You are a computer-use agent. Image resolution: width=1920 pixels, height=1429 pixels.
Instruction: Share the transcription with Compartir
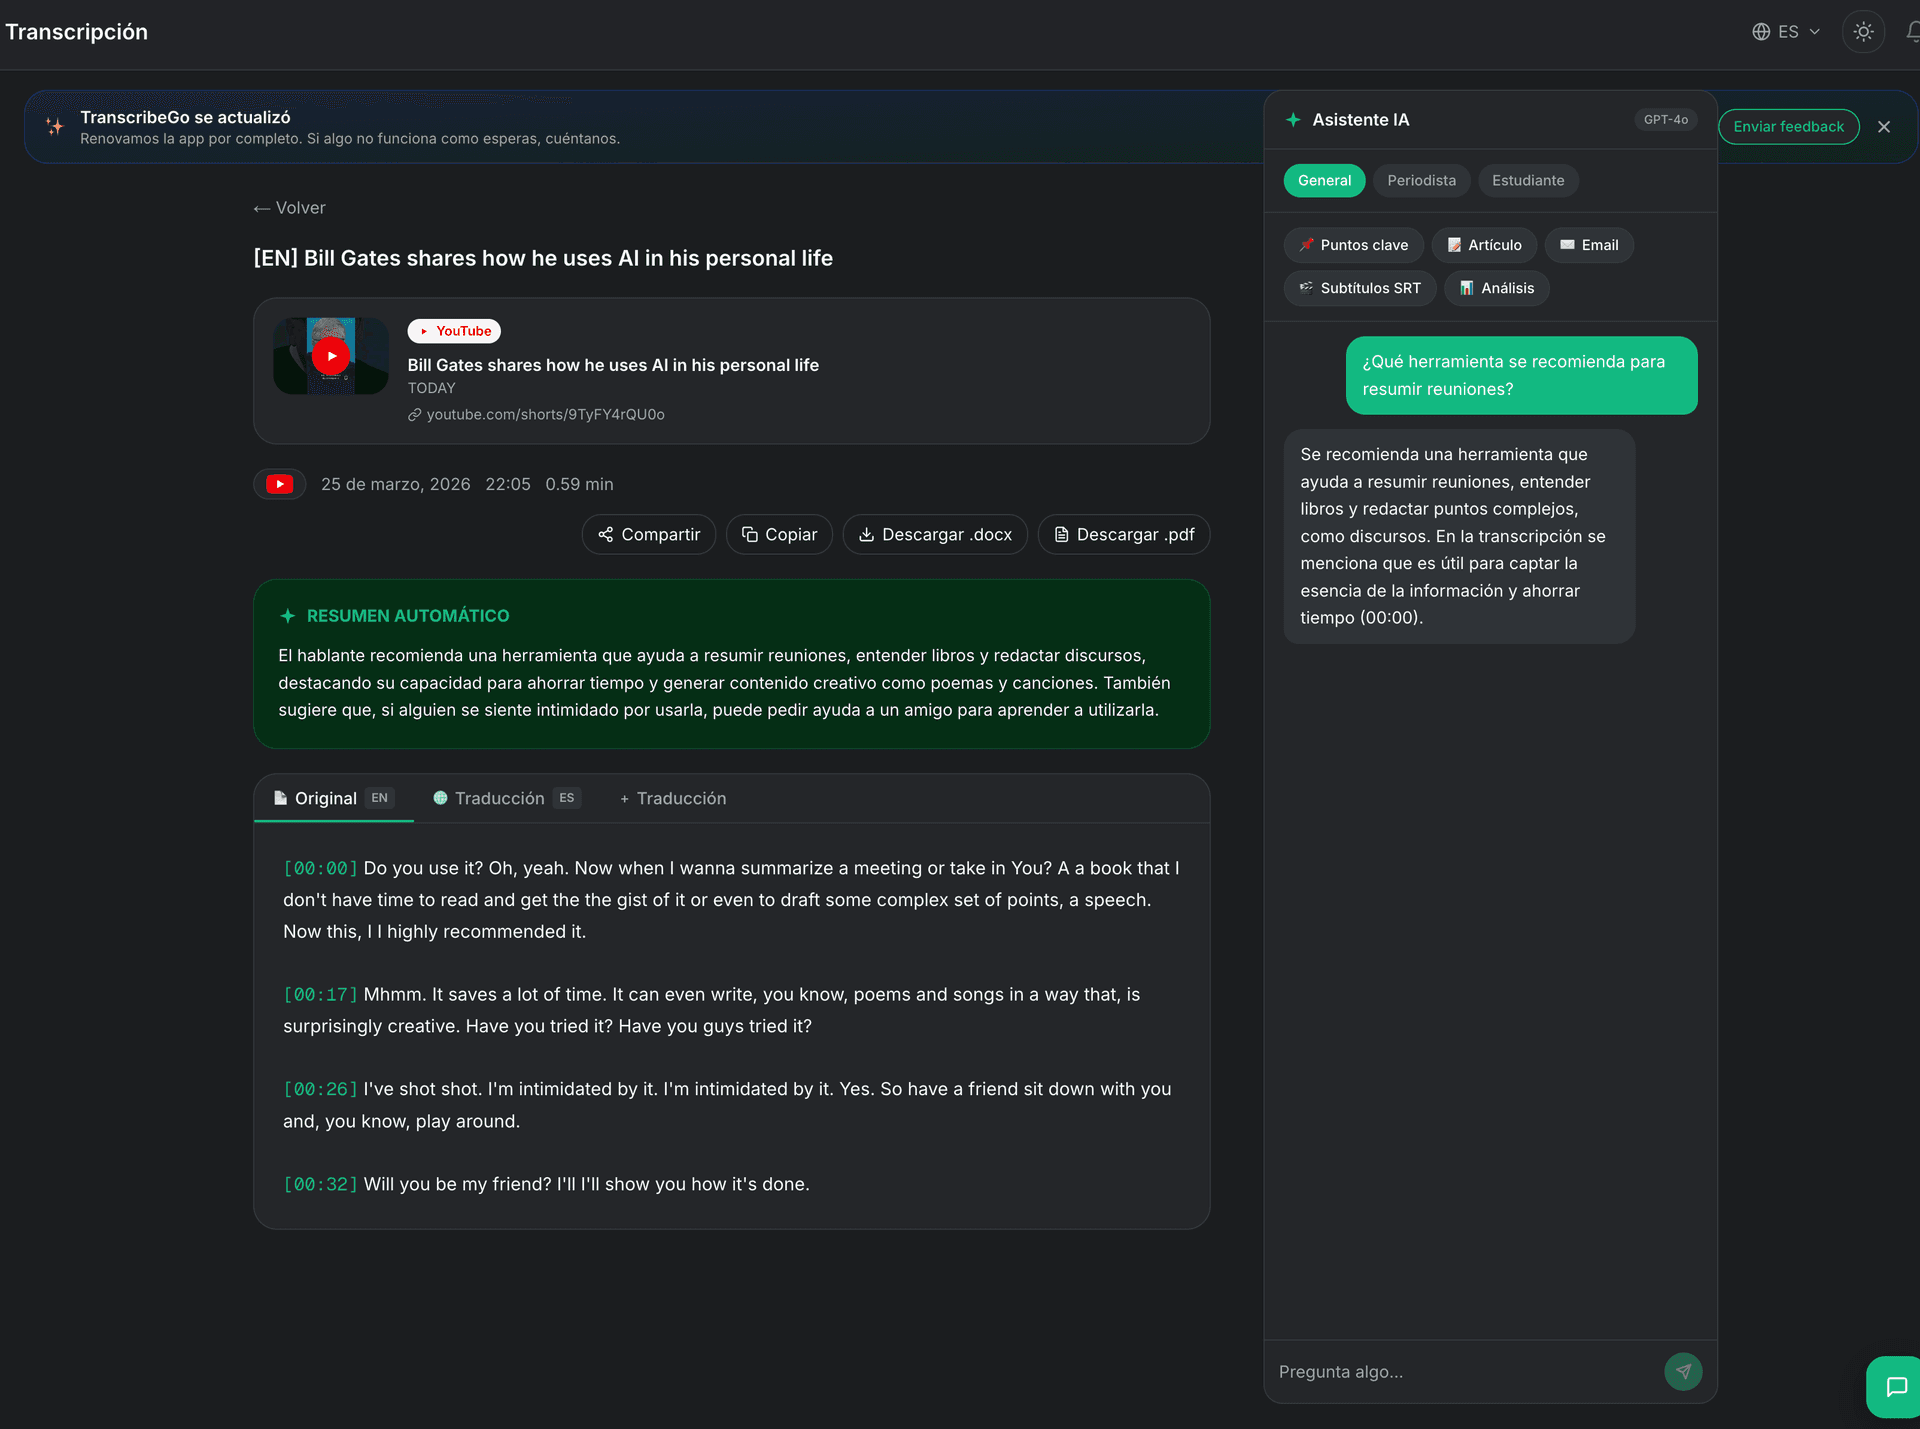649,535
